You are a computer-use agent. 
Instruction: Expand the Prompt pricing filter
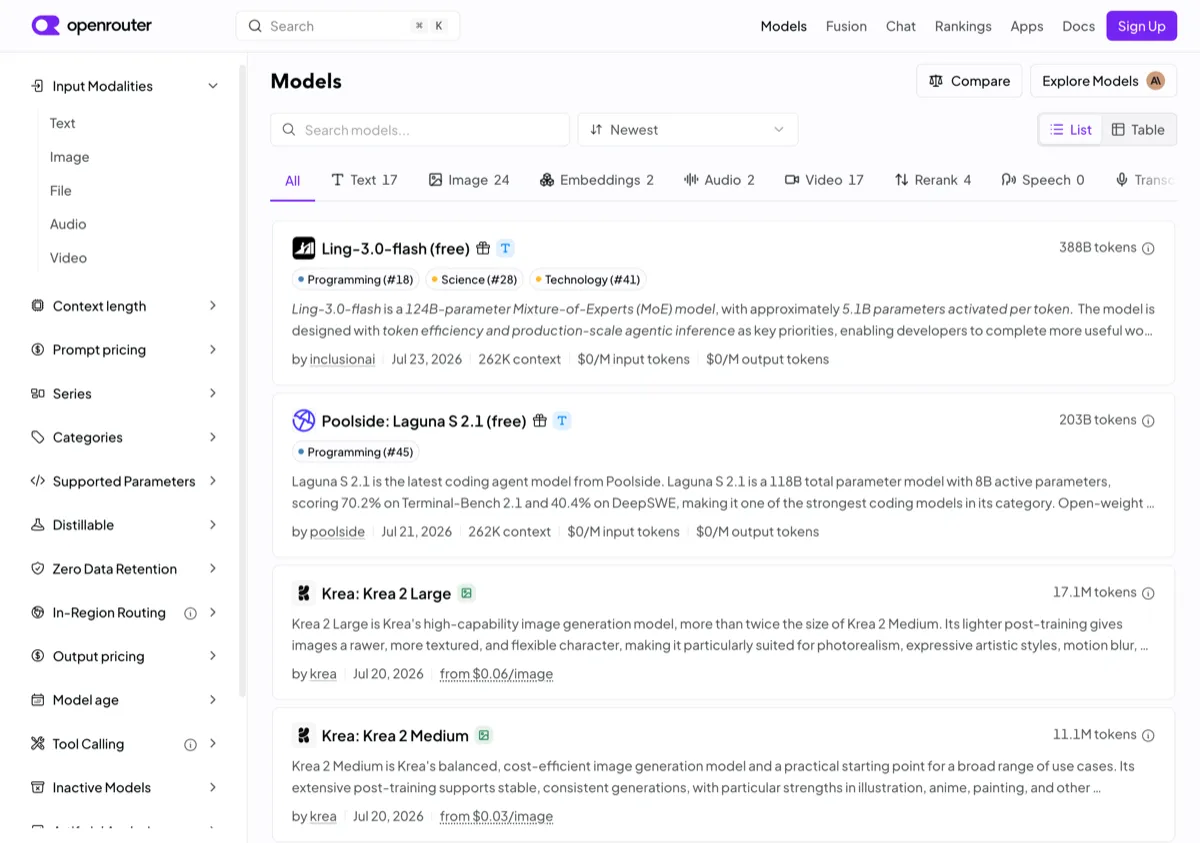[x=125, y=350]
